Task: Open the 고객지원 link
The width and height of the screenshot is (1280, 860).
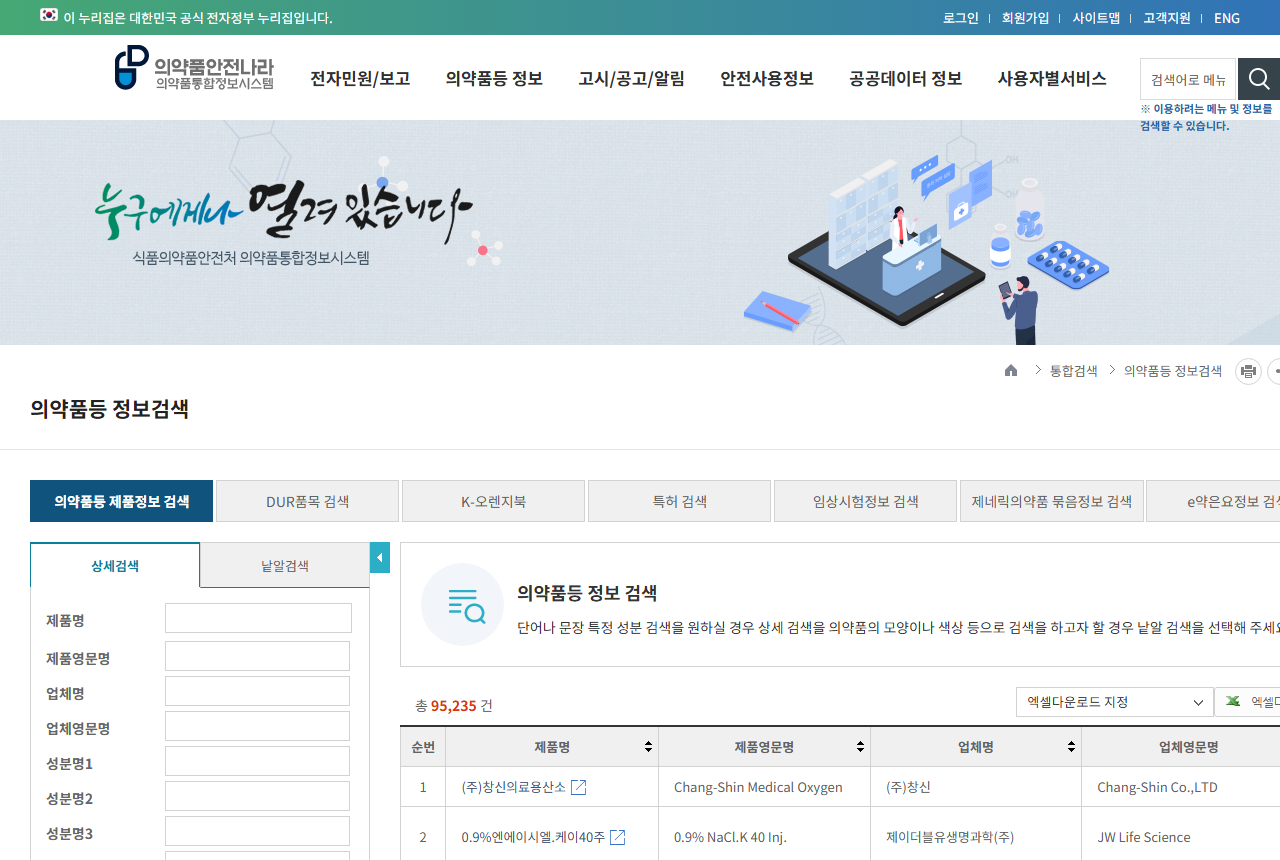Action: (x=1167, y=18)
